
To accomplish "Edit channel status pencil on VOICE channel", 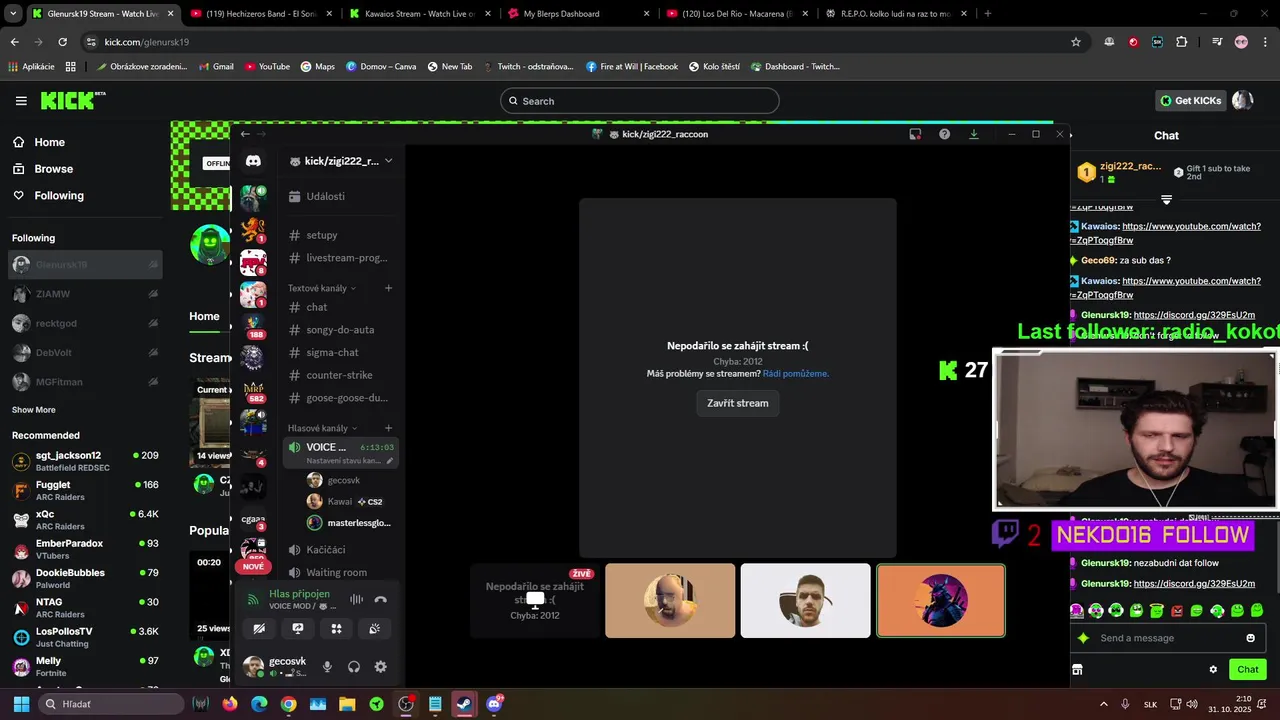I will (390, 461).
